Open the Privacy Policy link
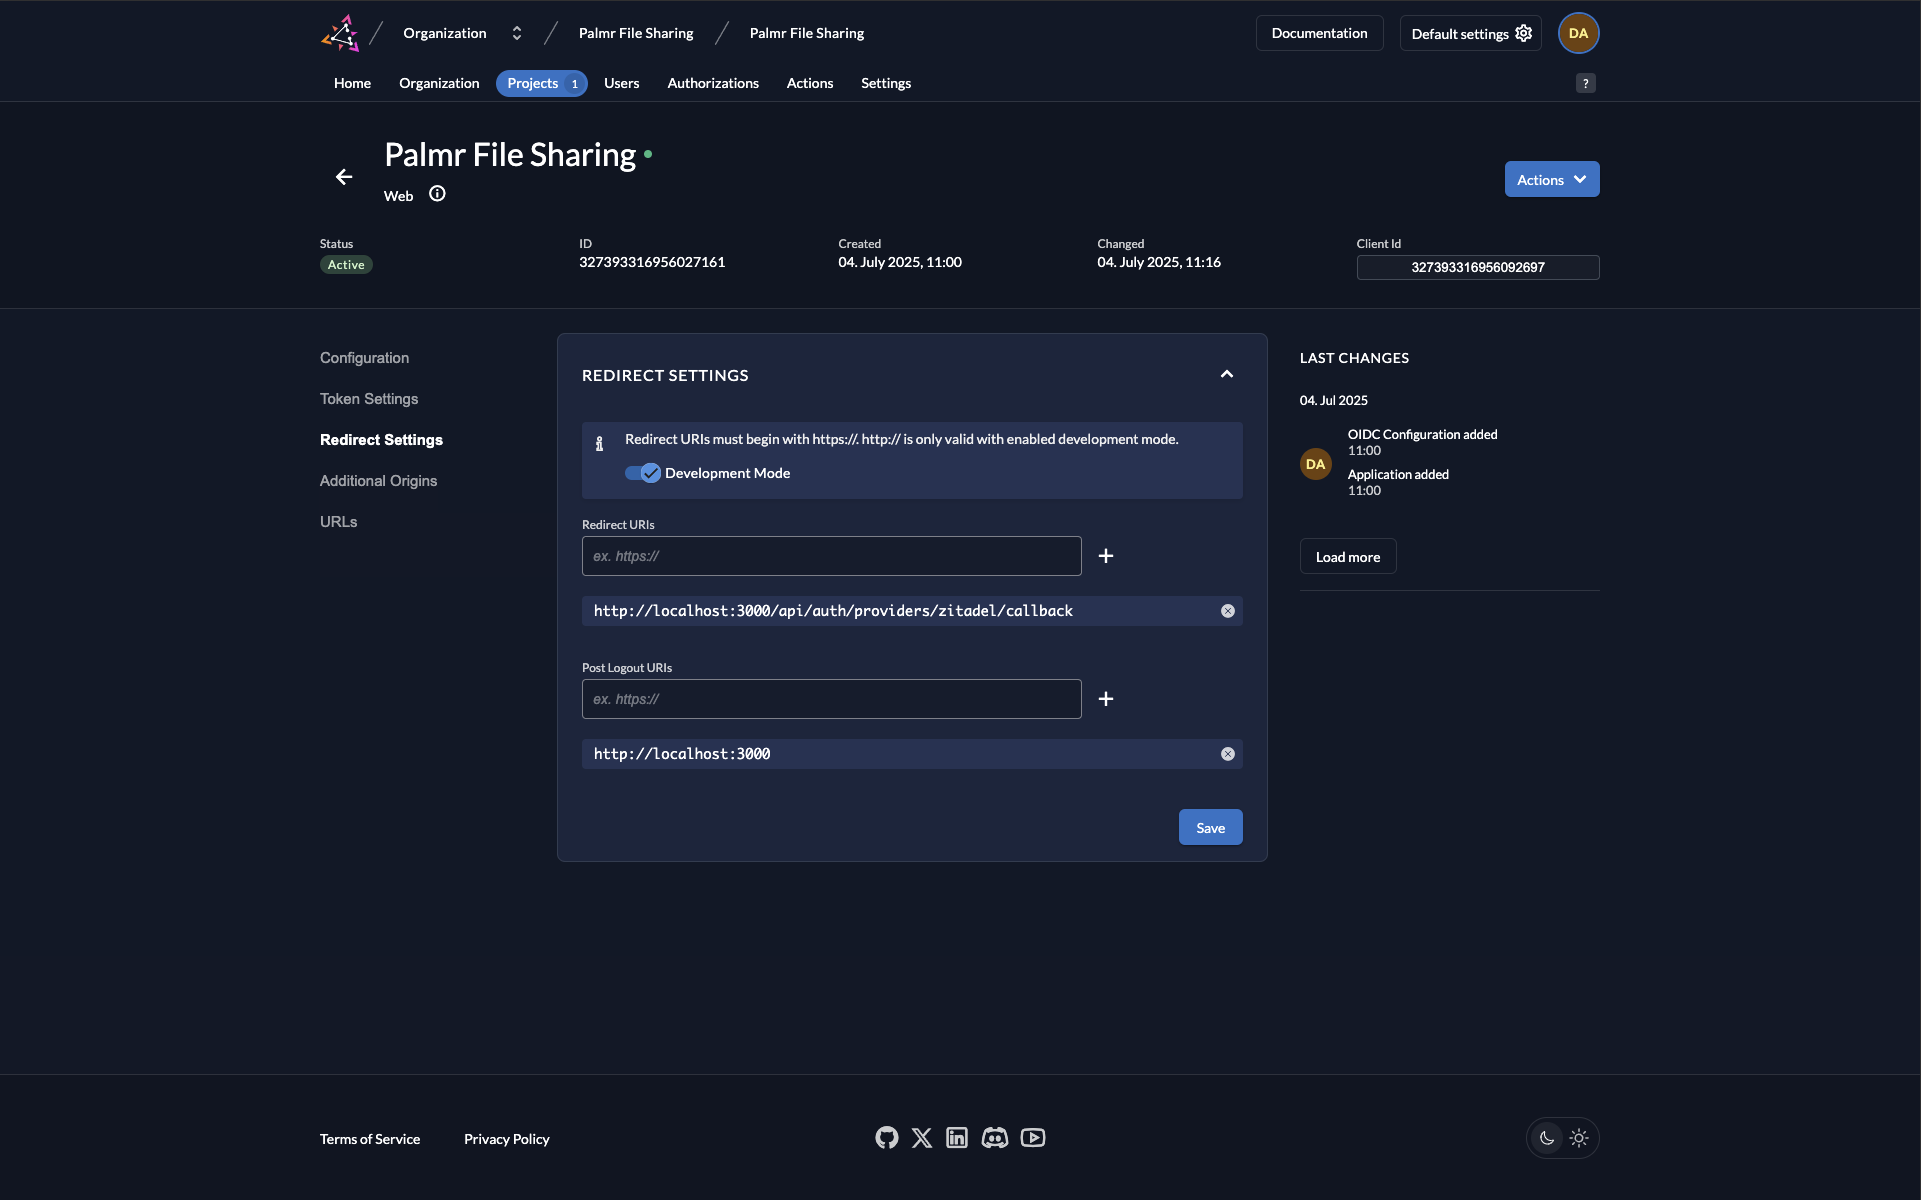This screenshot has width=1921, height=1200. (x=507, y=1139)
